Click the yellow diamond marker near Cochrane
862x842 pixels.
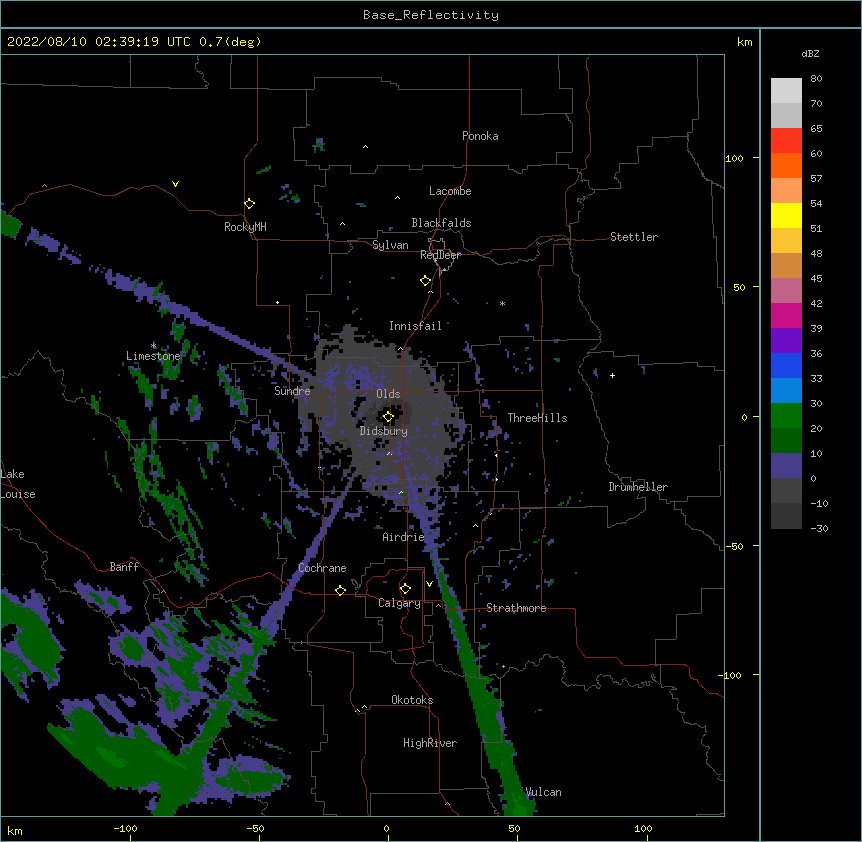pos(340,590)
